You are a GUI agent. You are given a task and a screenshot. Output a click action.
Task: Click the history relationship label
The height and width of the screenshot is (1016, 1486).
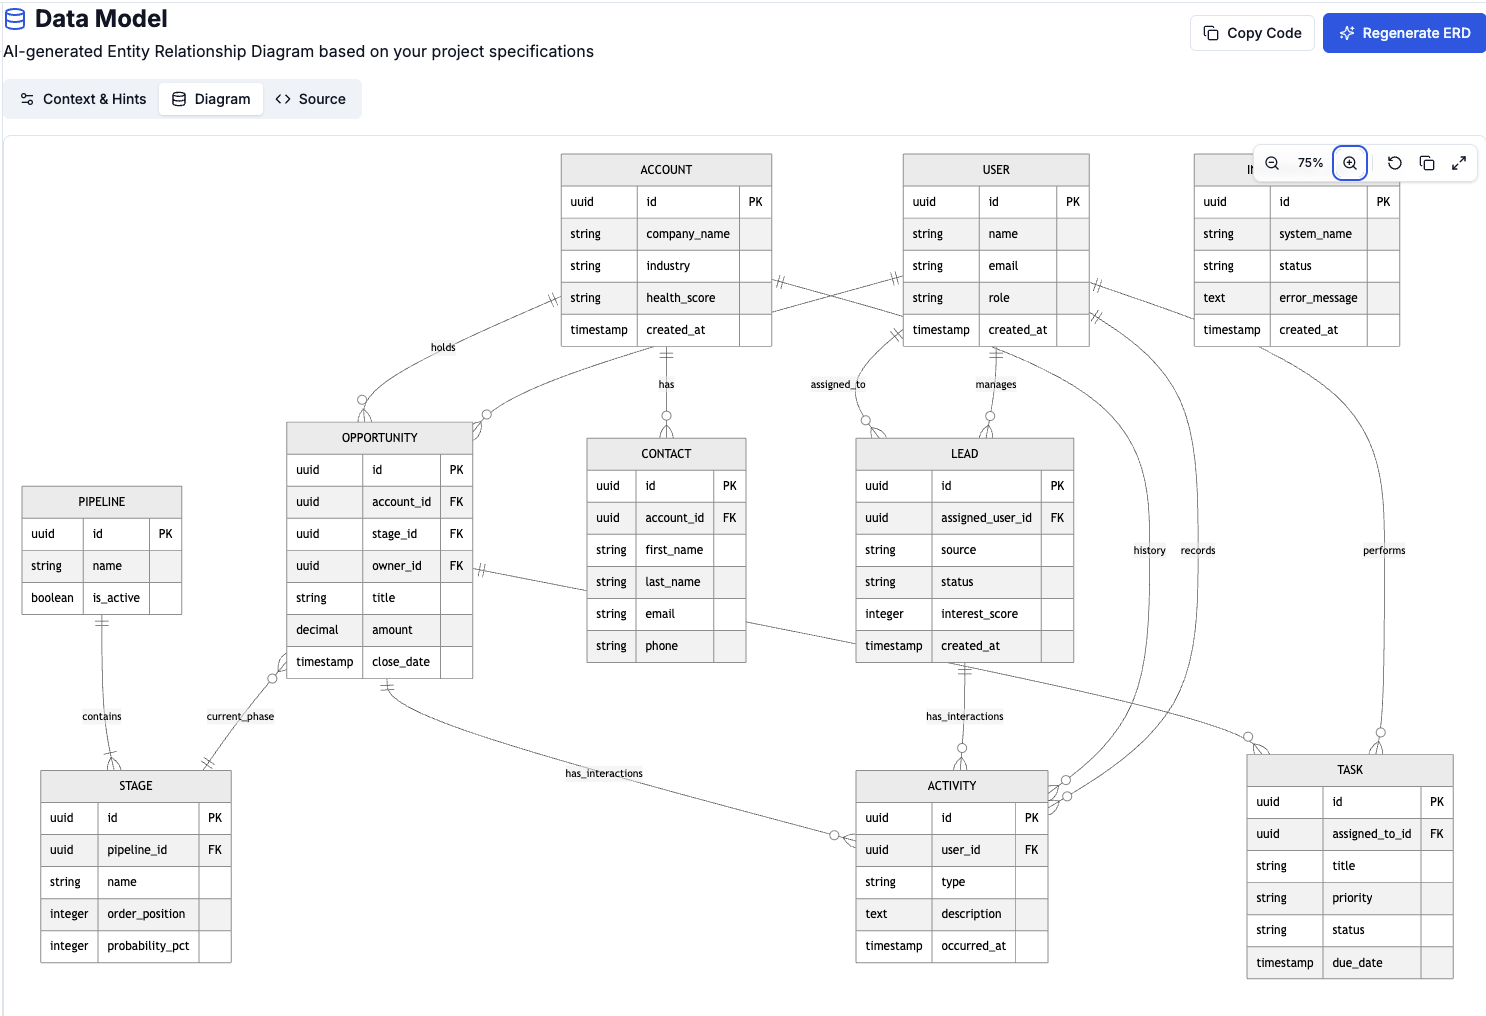pos(1150,551)
